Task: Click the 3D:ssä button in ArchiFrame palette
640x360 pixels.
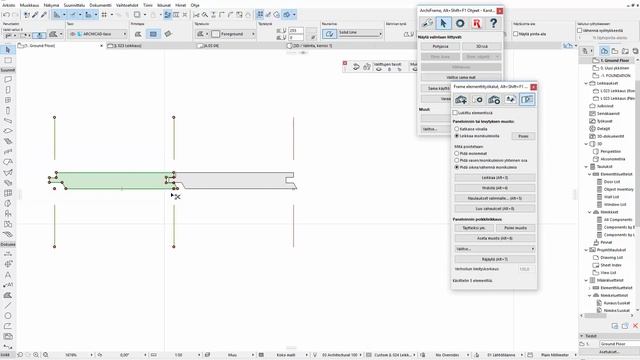Action: (482, 46)
